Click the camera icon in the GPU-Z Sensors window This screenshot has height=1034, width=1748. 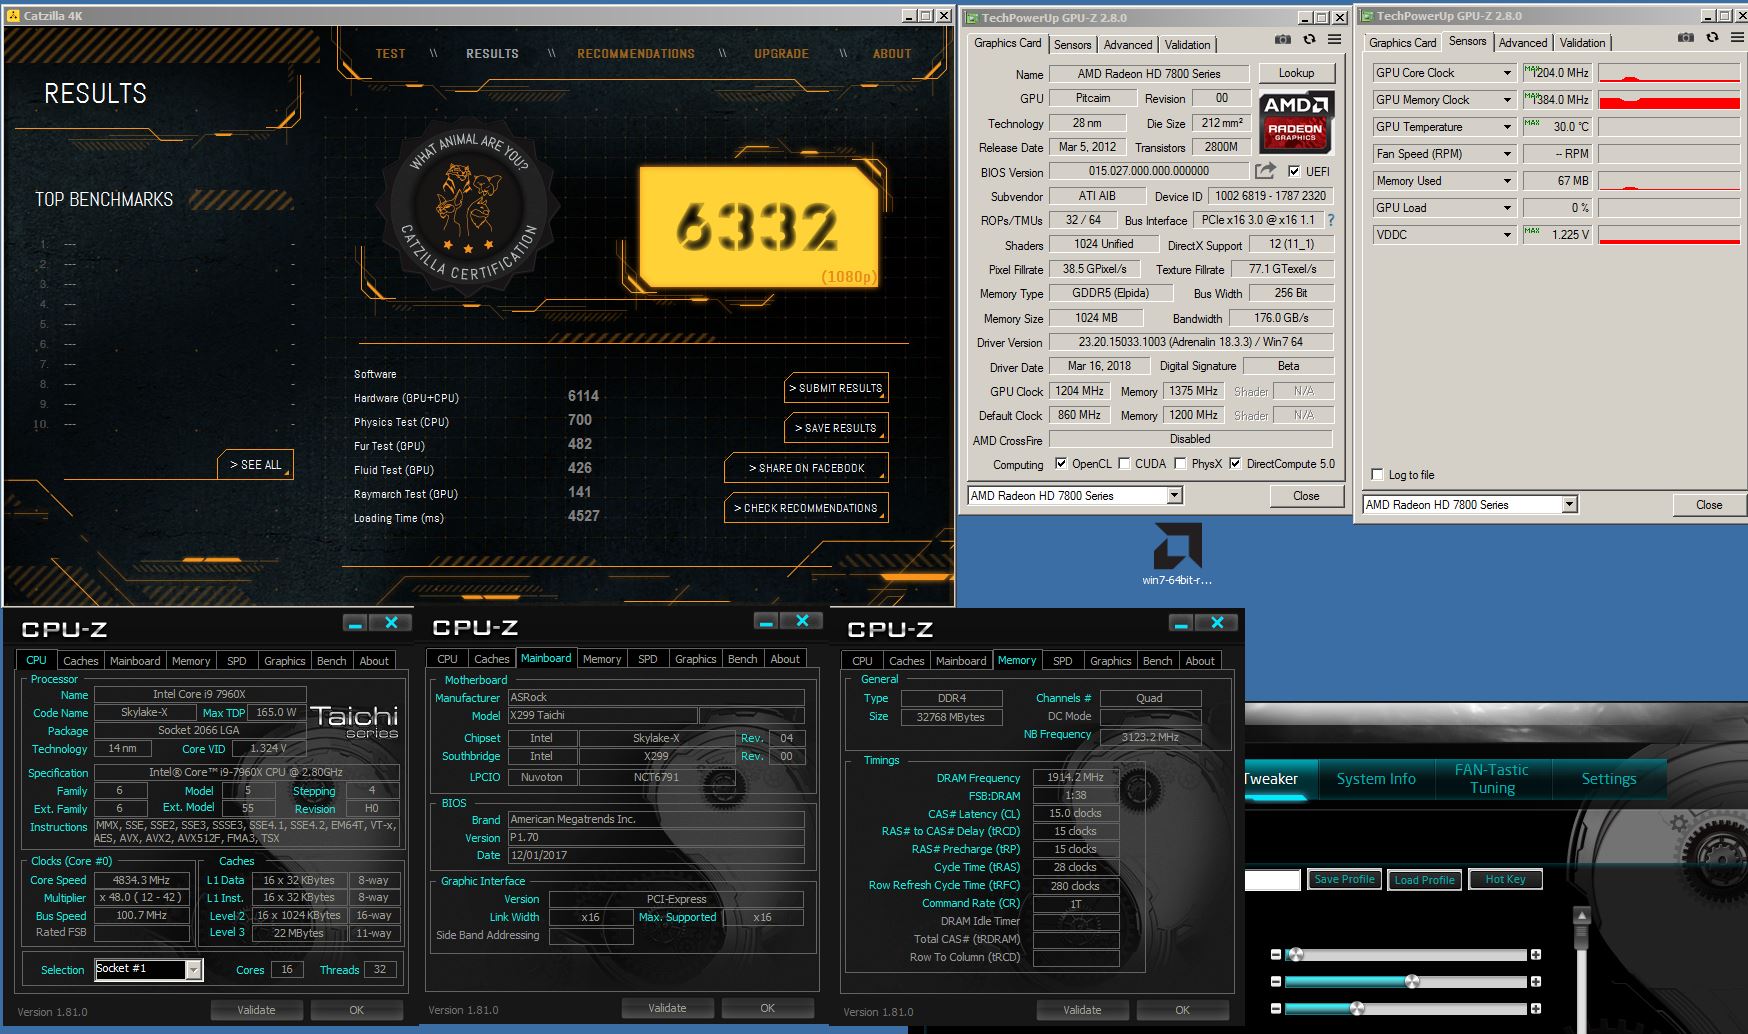click(x=1686, y=38)
